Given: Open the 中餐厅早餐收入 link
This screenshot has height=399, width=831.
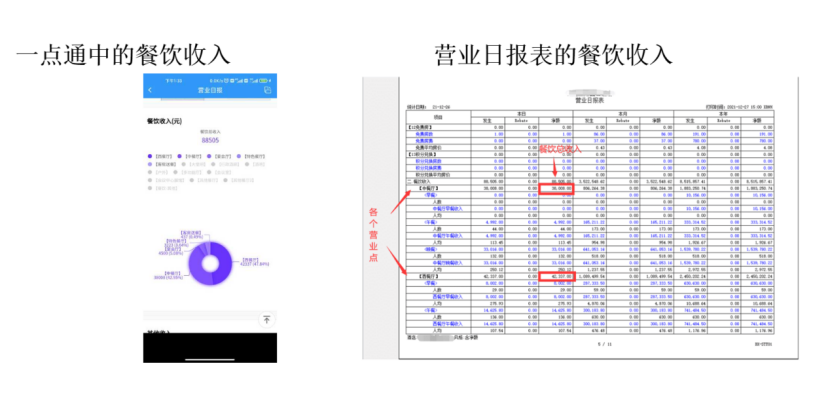Looking at the screenshot, I should point(447,209).
